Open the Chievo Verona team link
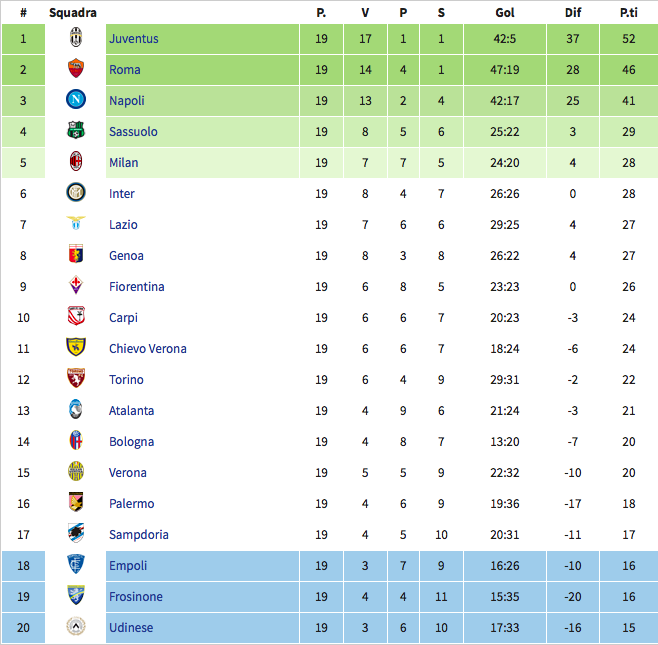This screenshot has width=658, height=645. [x=148, y=349]
